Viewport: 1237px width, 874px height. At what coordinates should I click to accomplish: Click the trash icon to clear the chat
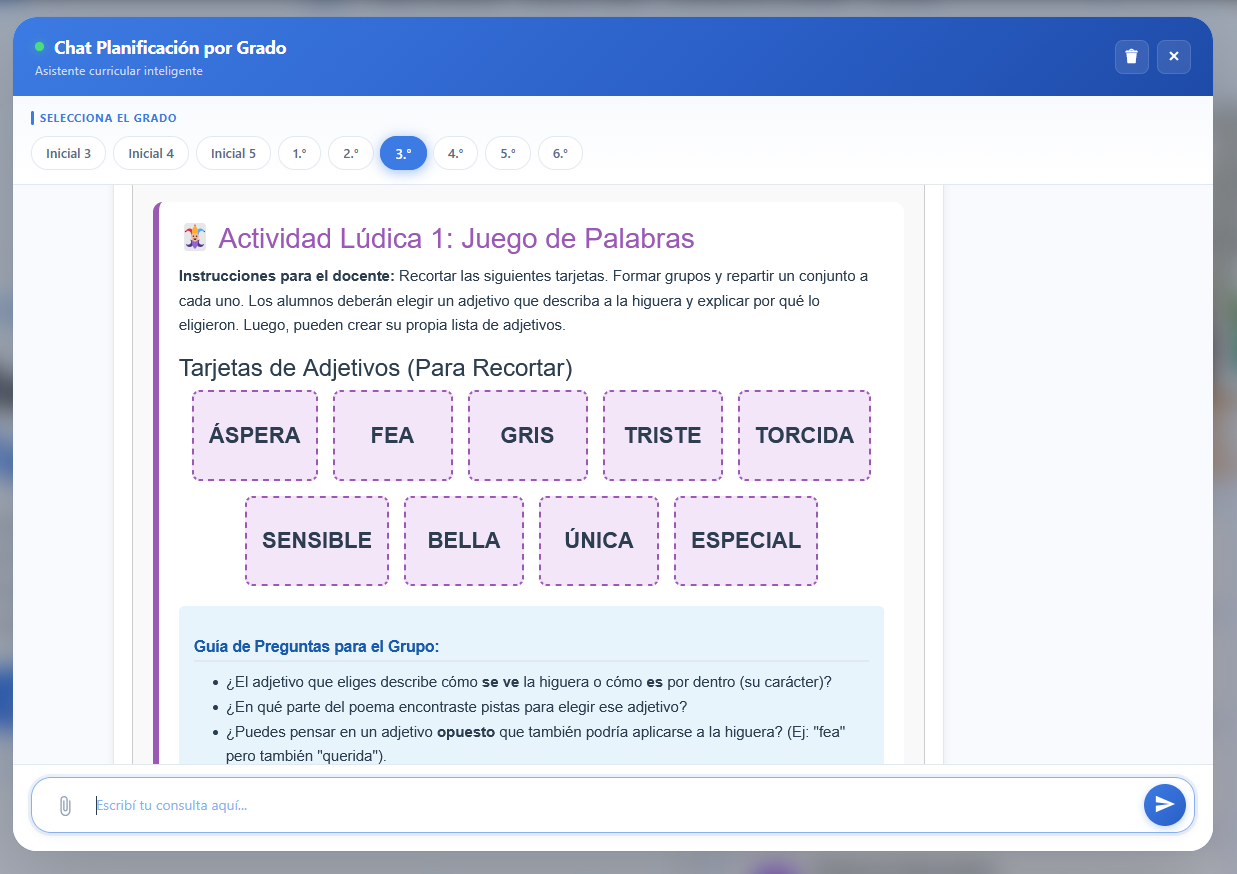click(x=1131, y=57)
